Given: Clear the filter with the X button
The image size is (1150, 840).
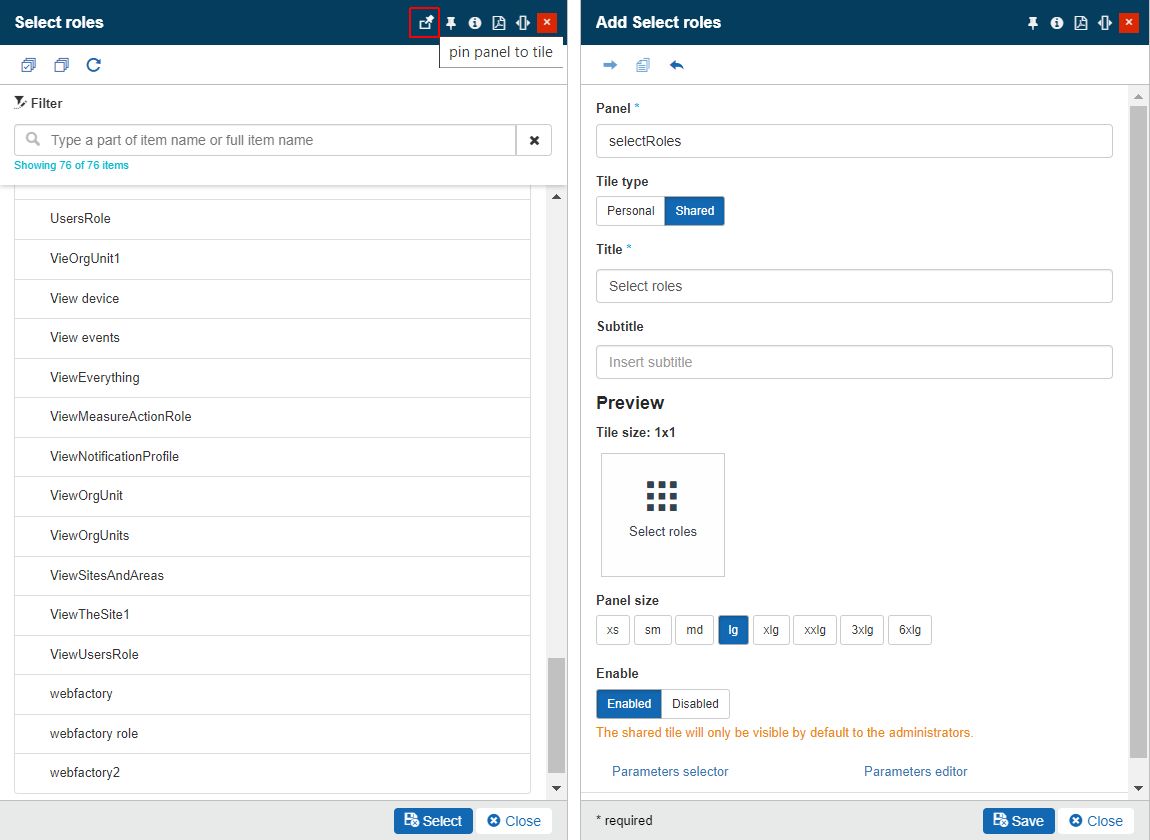Looking at the screenshot, I should (x=534, y=141).
